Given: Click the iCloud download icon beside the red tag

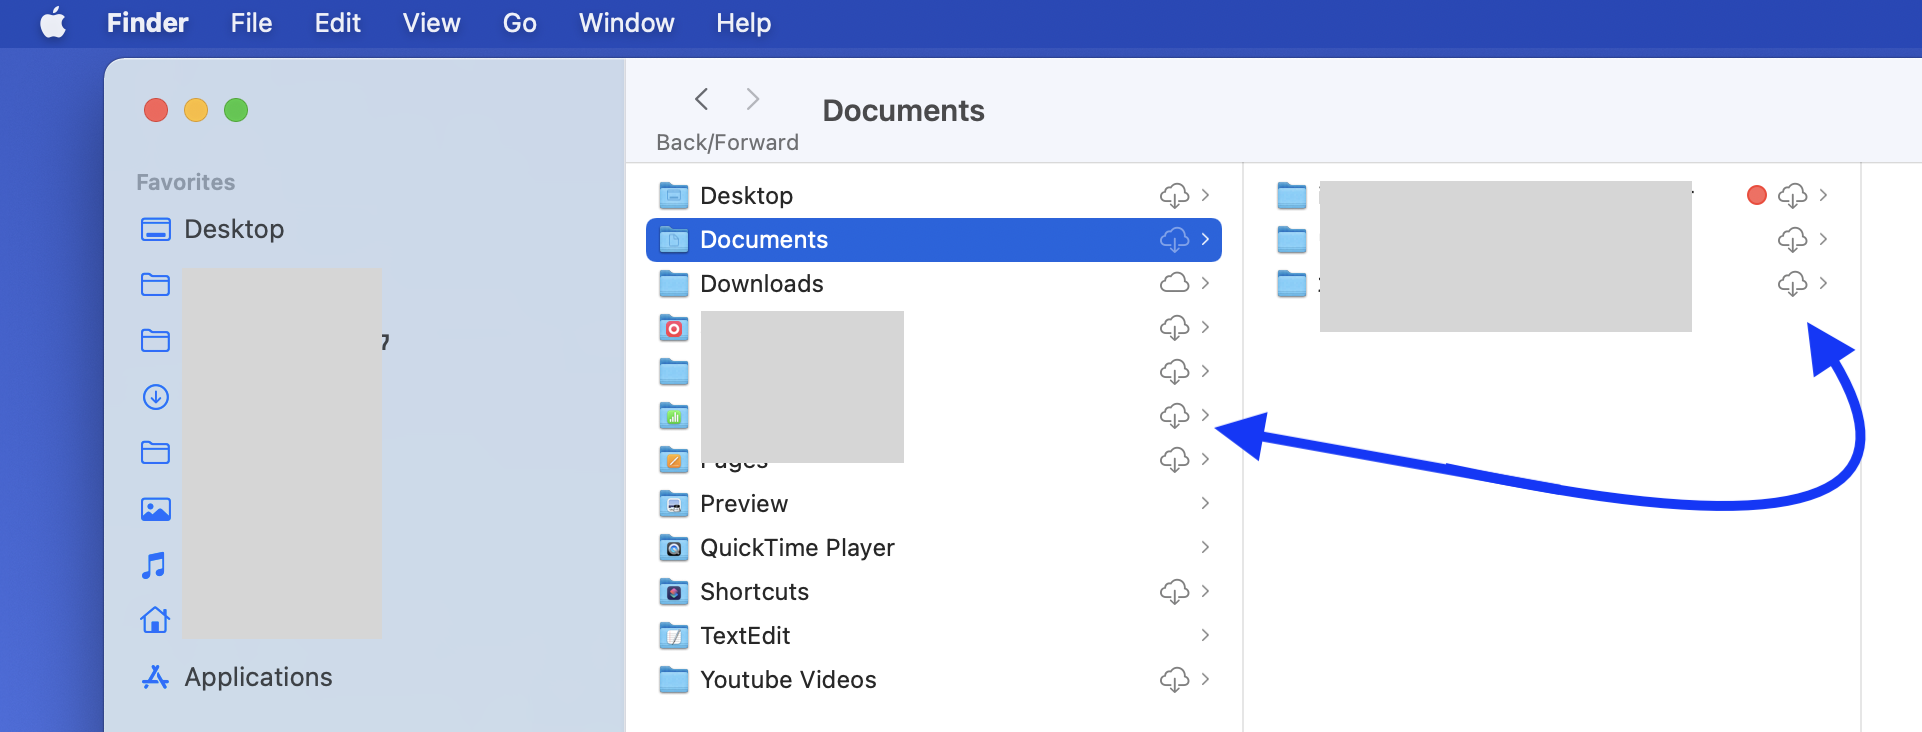Looking at the screenshot, I should [1792, 195].
